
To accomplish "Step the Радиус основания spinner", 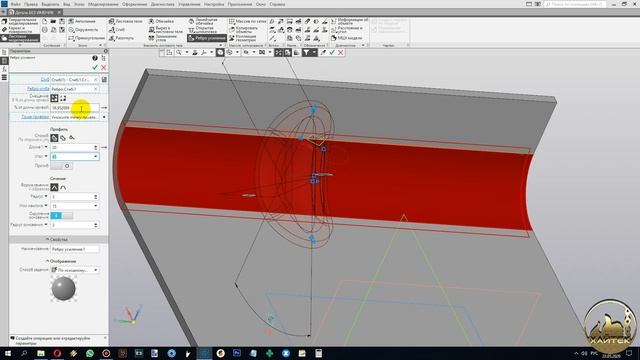I will pos(96,225).
